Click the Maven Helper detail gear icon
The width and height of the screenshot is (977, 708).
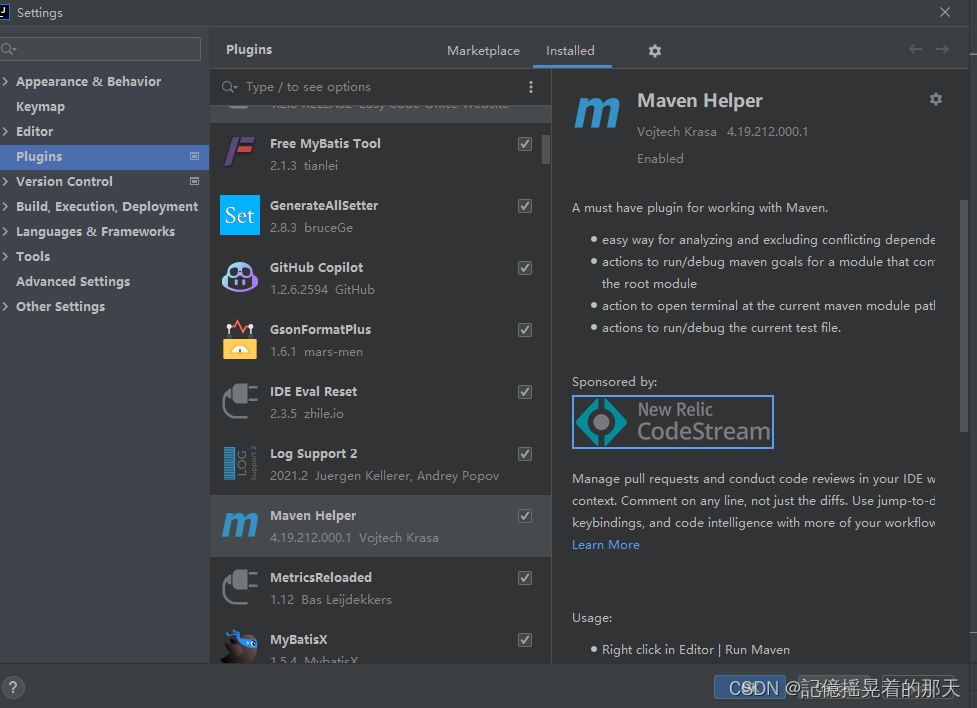pos(935,99)
